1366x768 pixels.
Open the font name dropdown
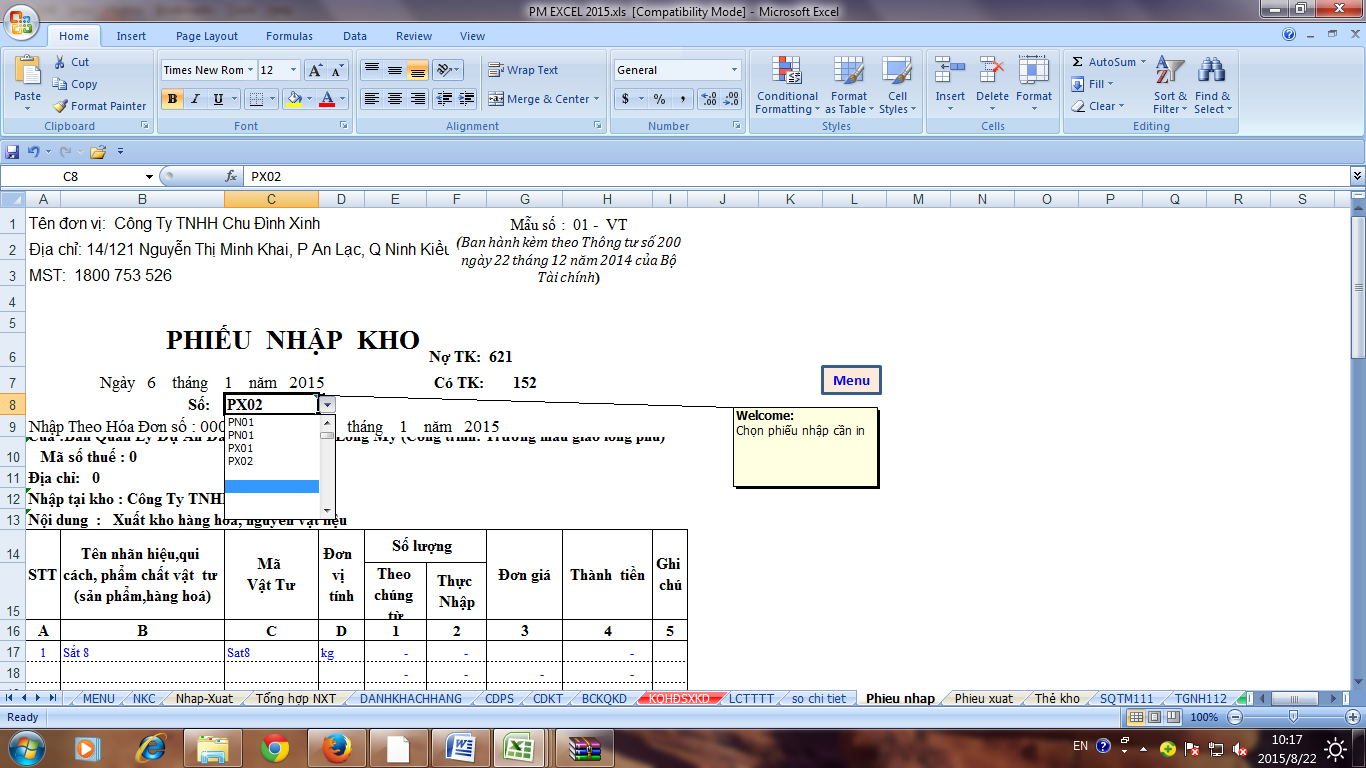[x=250, y=70]
